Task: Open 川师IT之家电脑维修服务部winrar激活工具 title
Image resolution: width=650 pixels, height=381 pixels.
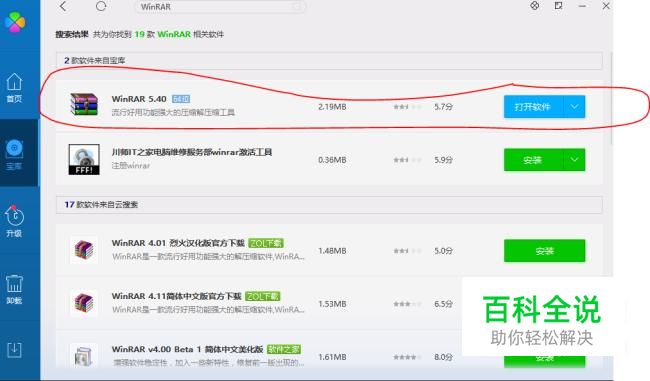Action: [x=192, y=152]
